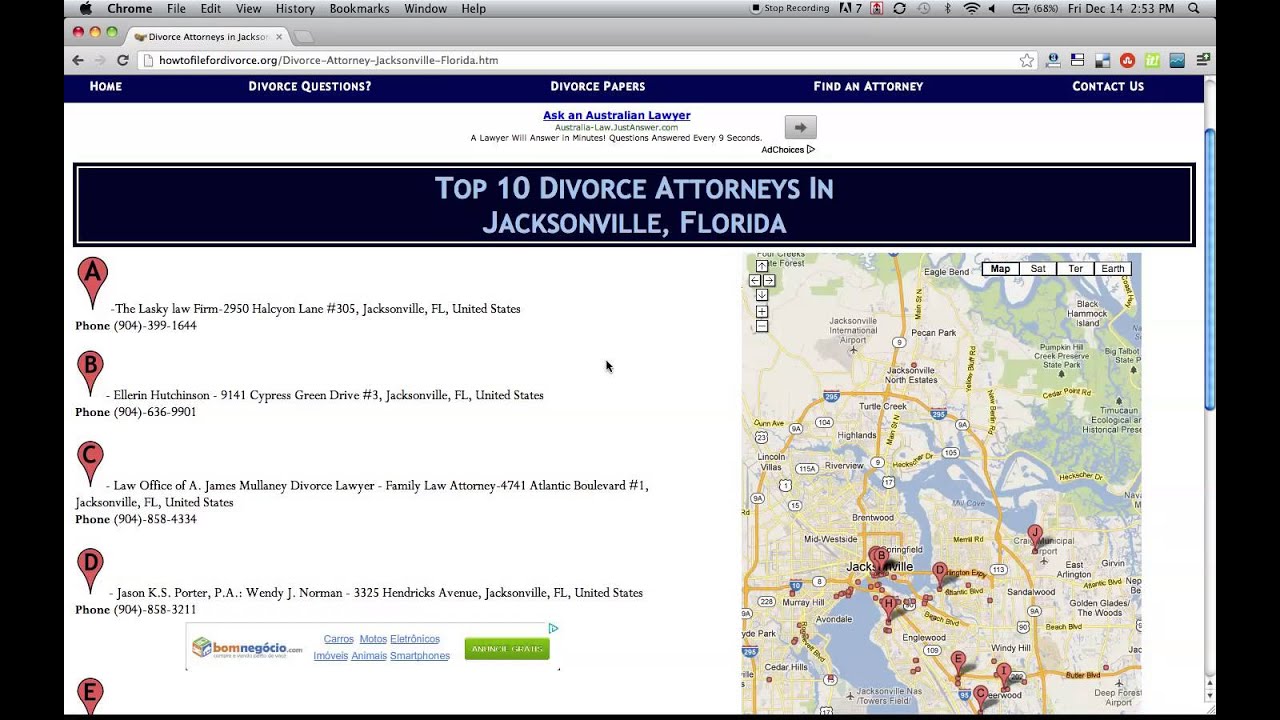Image resolution: width=1280 pixels, height=720 pixels.
Task: Click Smartphones link in bomnegócio ad
Action: [419, 656]
